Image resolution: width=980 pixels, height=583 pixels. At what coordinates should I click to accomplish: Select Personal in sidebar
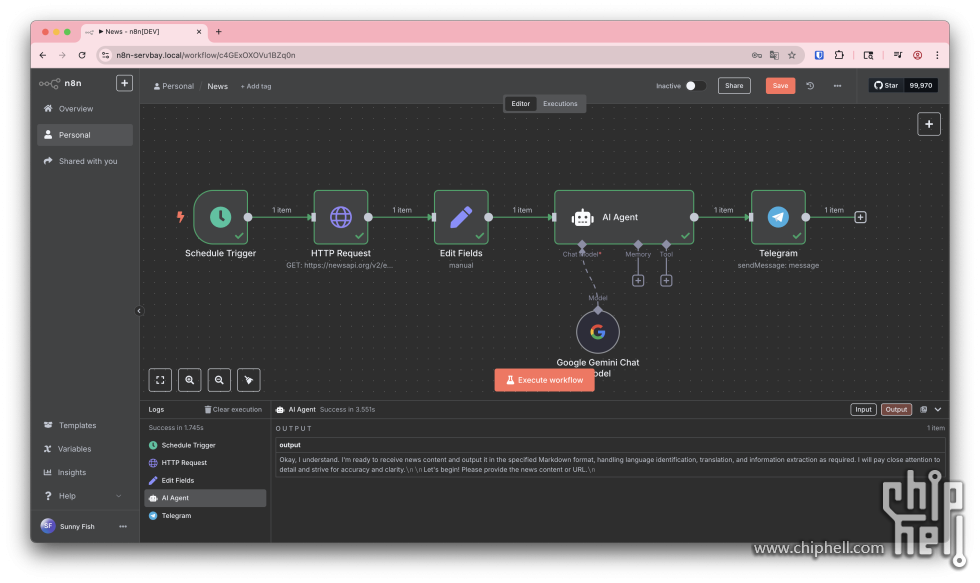85,135
